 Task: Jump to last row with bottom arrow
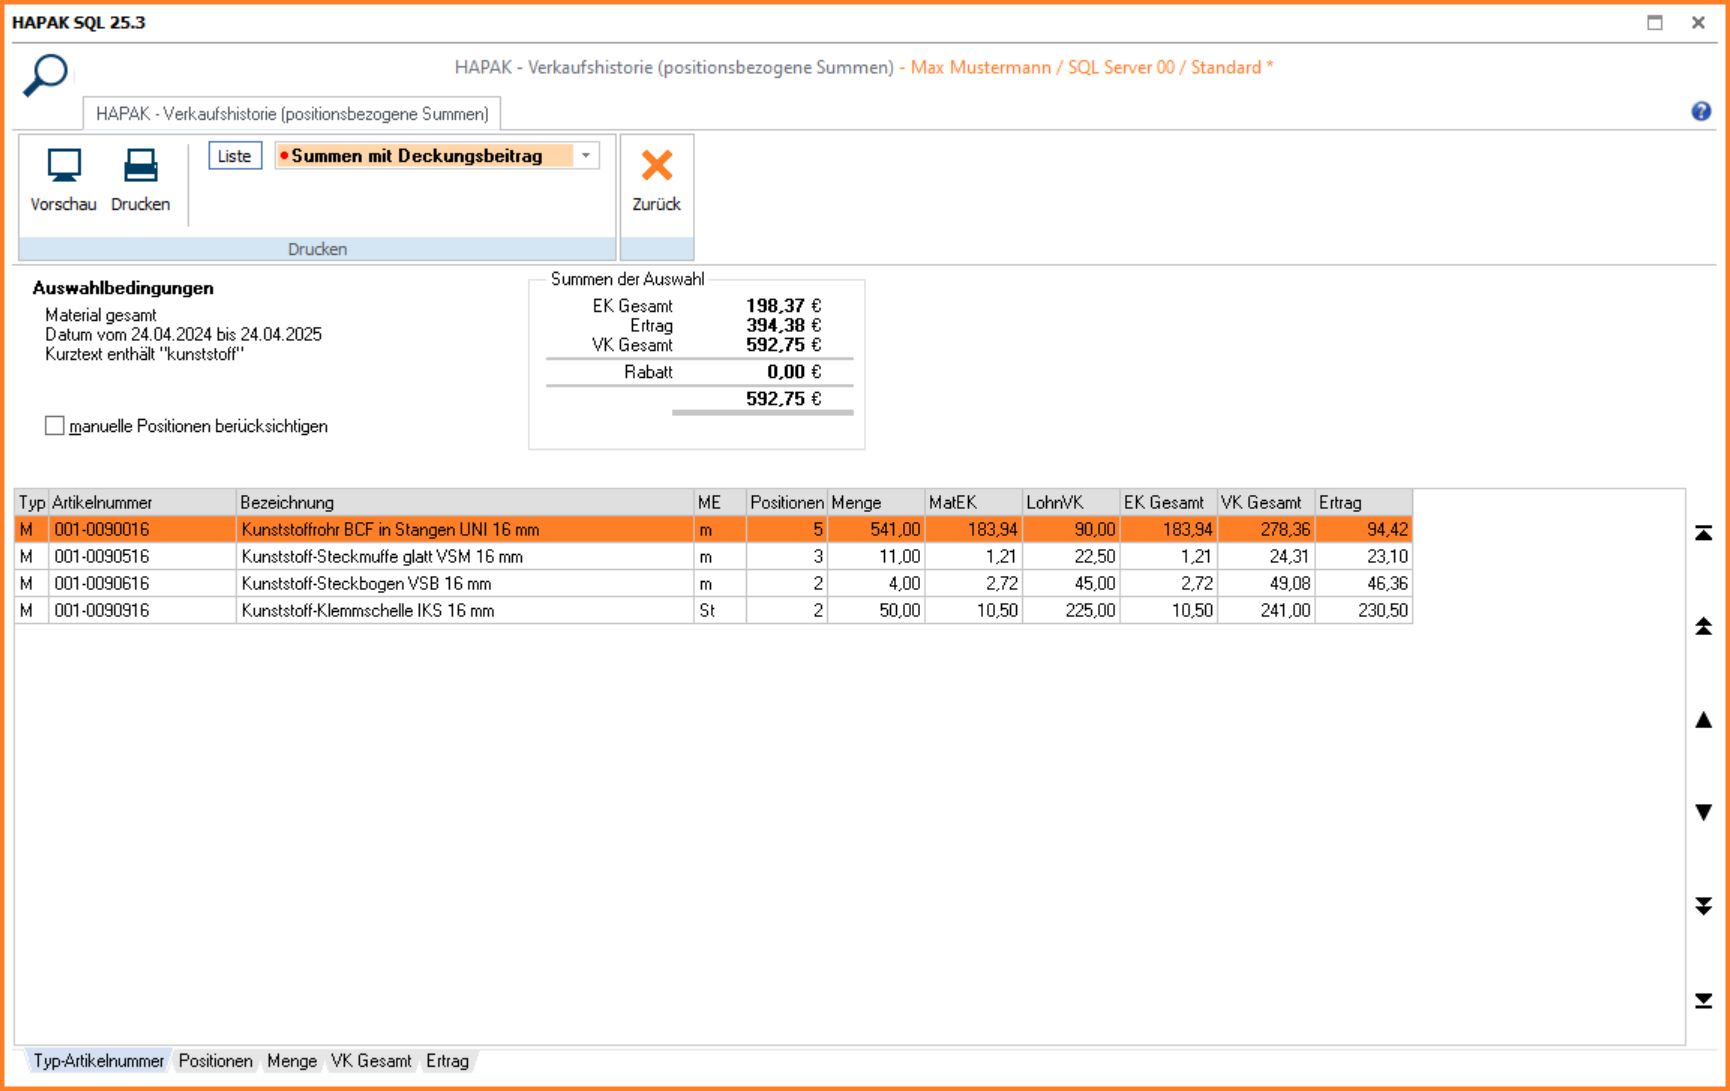point(1703,1000)
